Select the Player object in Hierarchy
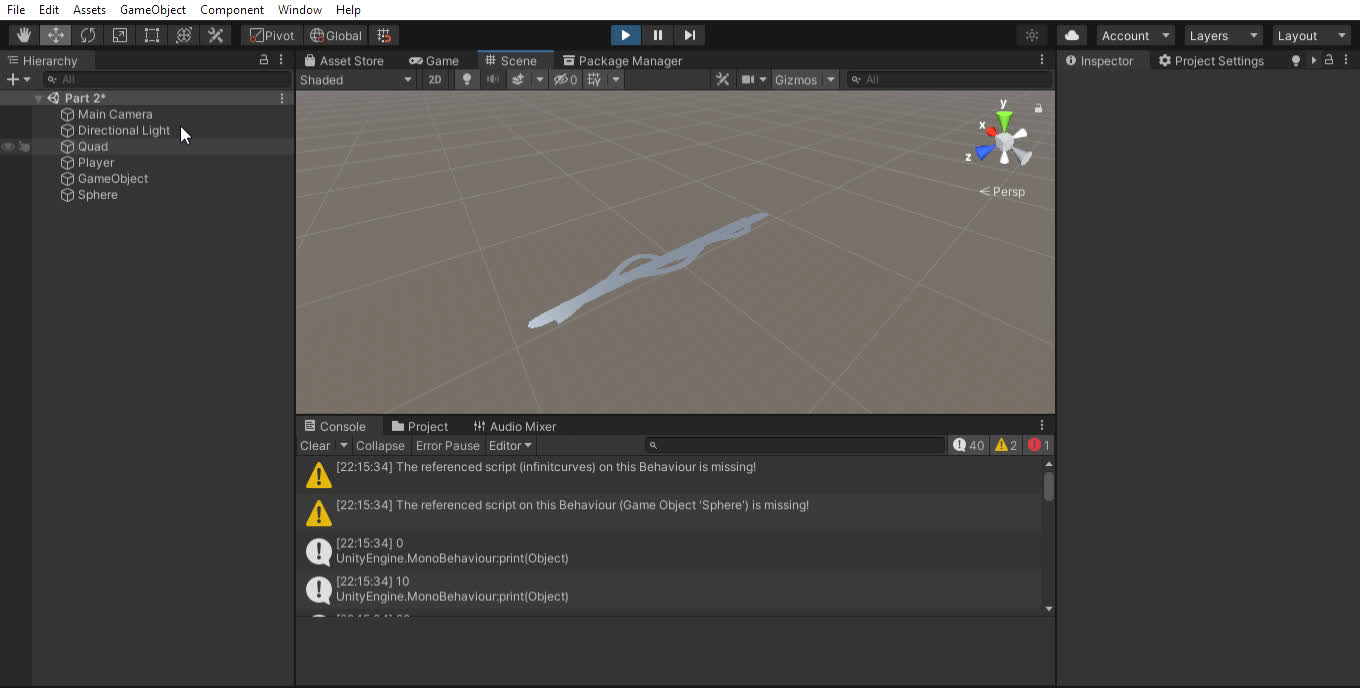1360x688 pixels. coord(96,162)
